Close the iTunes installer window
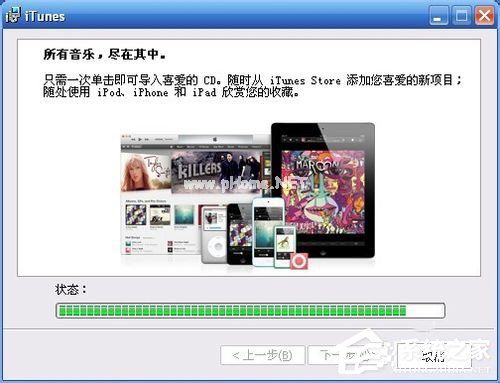Screen dimensions: 500x383 [x=484, y=15]
